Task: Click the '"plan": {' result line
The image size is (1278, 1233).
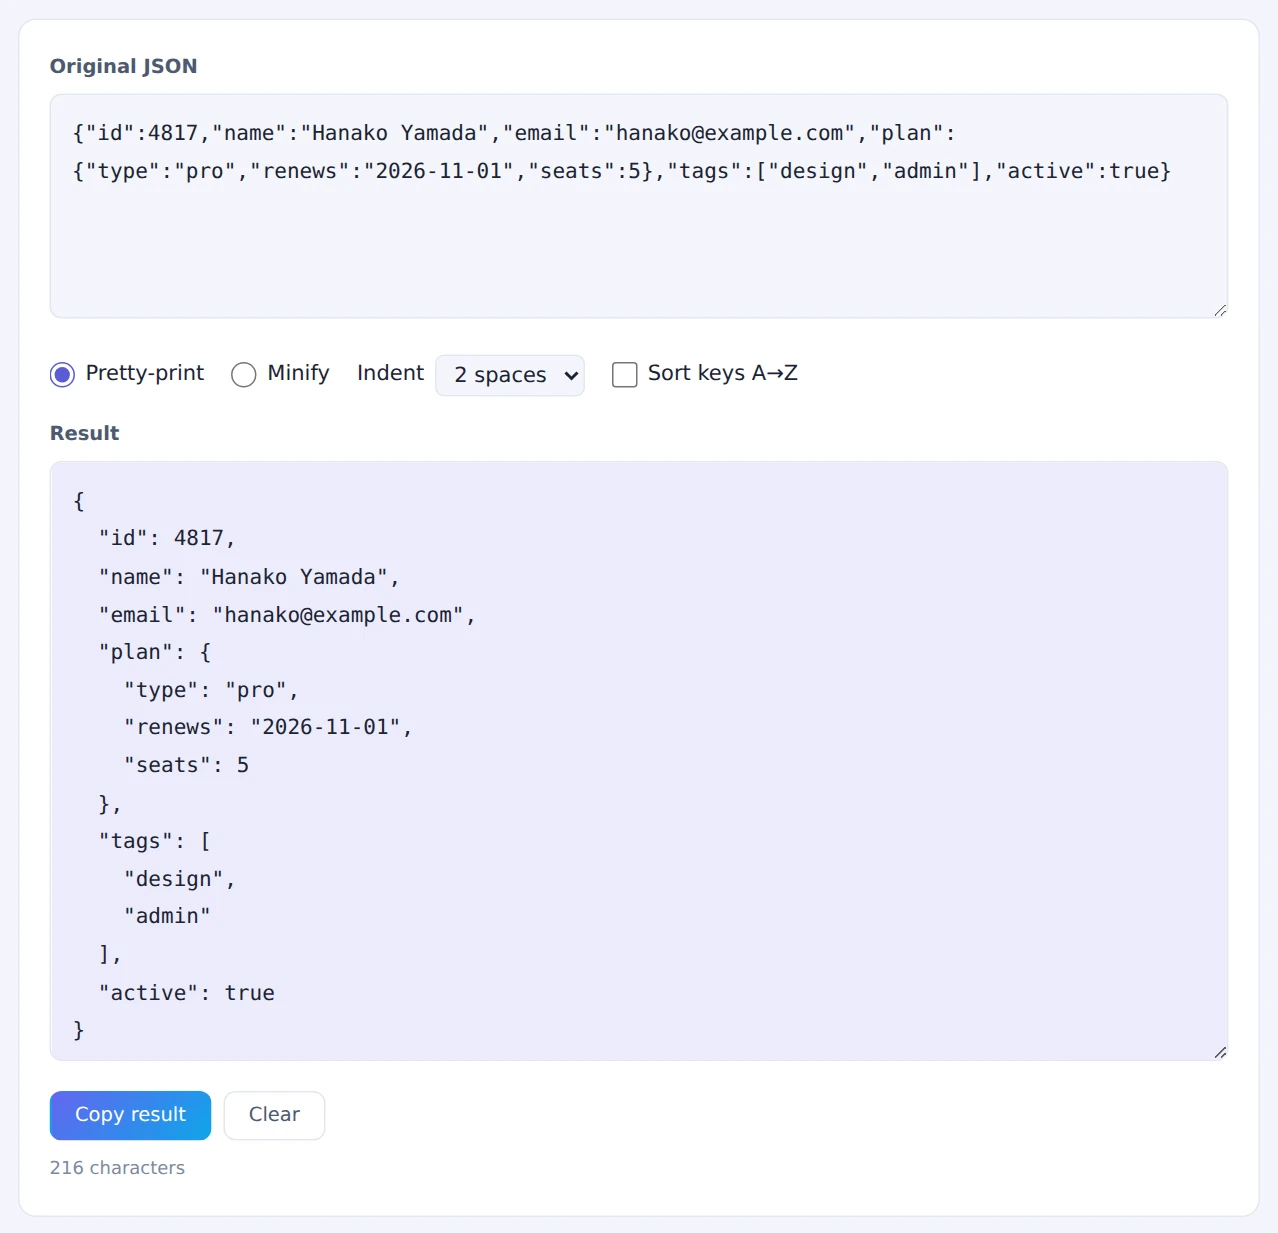Action: 155,652
